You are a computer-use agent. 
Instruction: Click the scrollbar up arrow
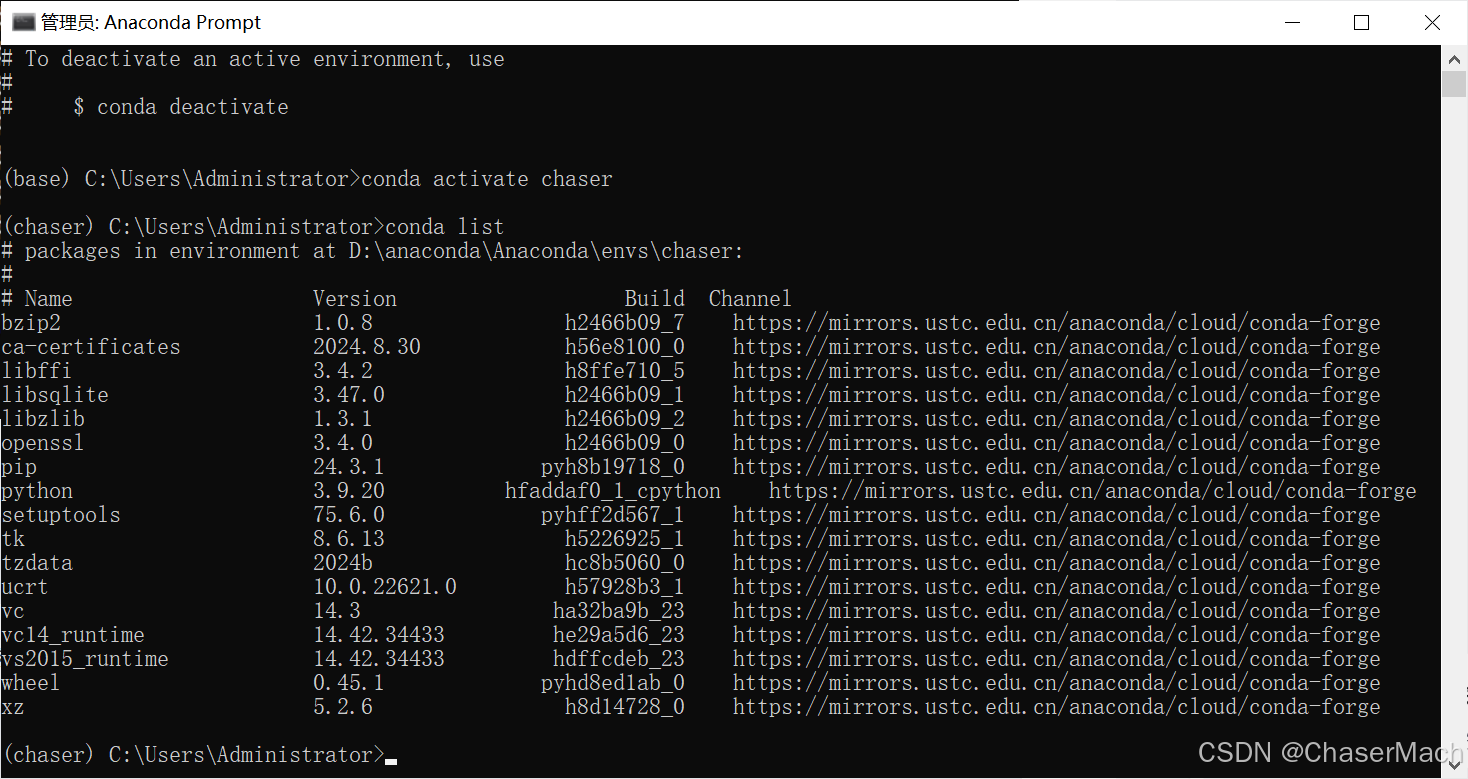[1454, 58]
